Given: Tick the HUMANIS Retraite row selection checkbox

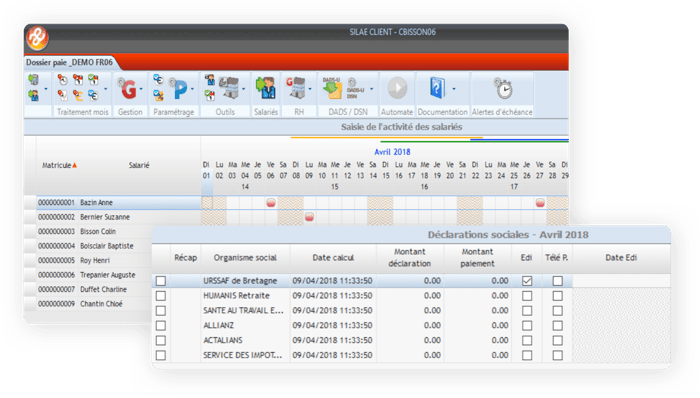Looking at the screenshot, I should point(161,295).
